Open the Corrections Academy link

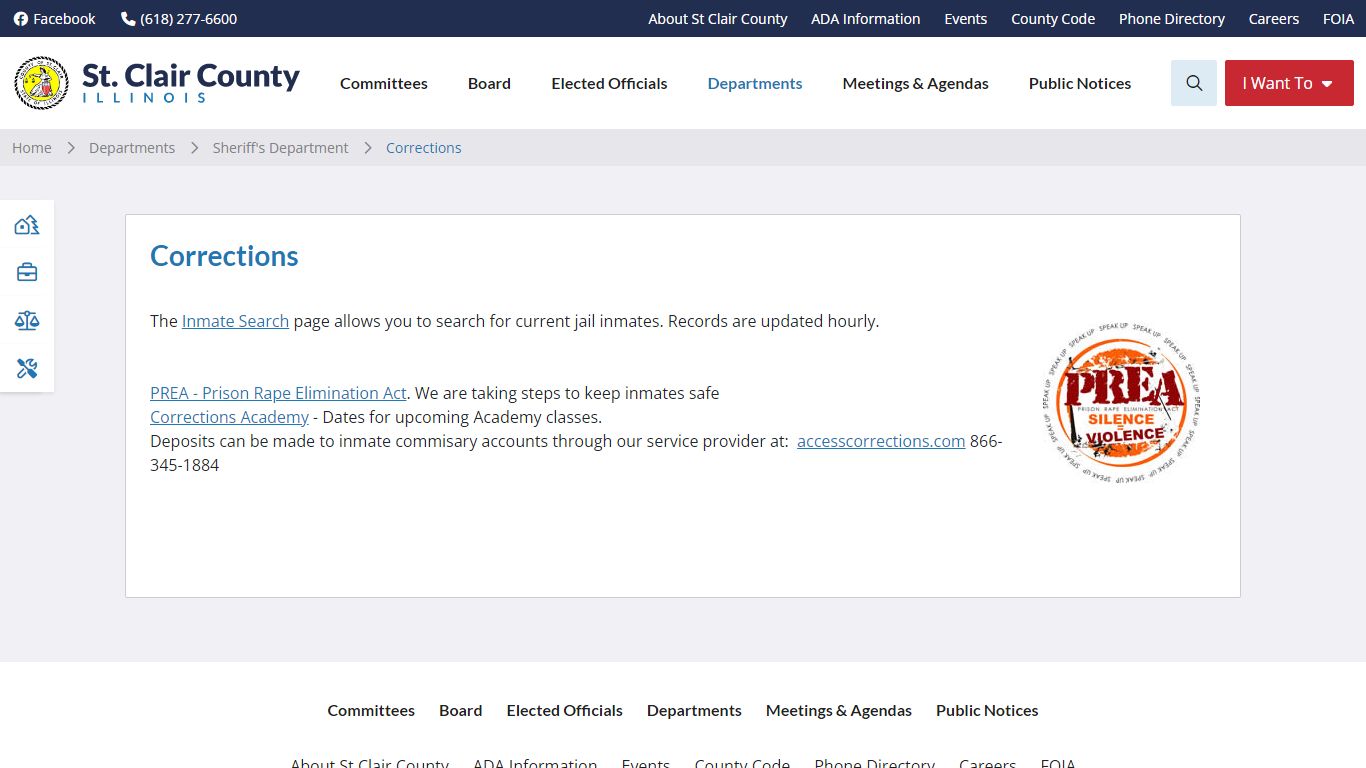[229, 417]
